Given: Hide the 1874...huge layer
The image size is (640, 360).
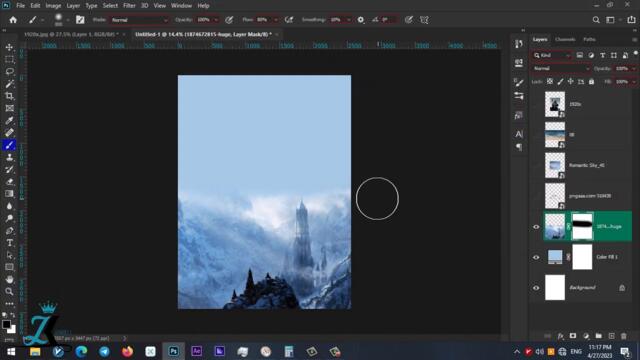Looking at the screenshot, I should click(536, 227).
